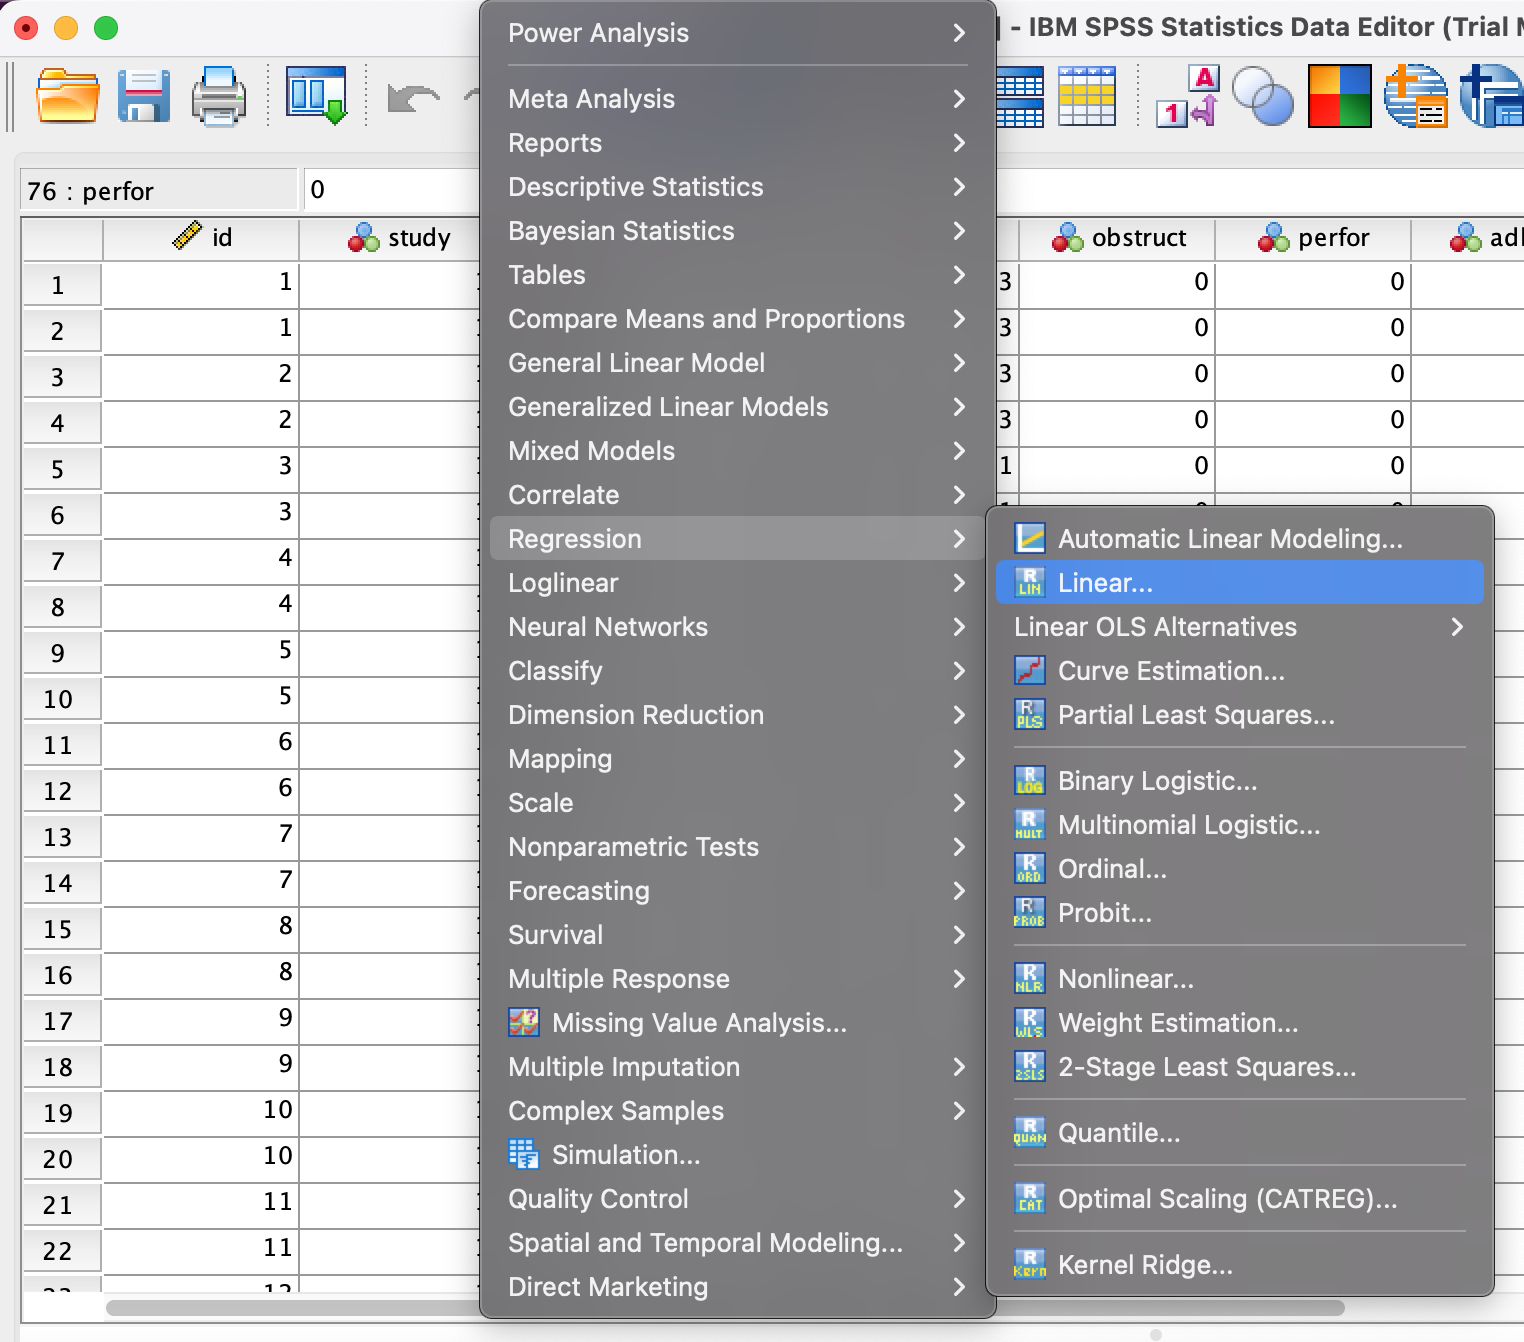Click the Recall recent dialogs icon

click(x=316, y=96)
